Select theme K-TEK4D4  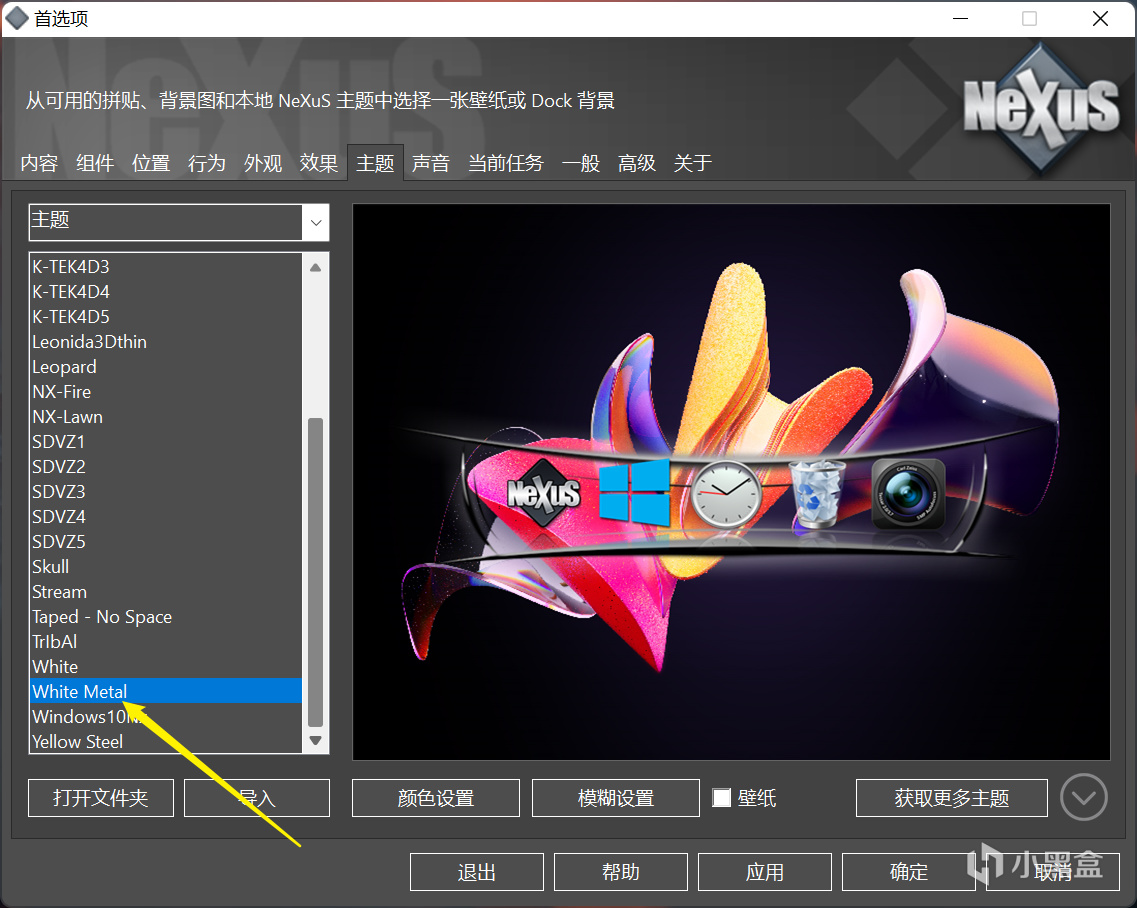coord(165,292)
